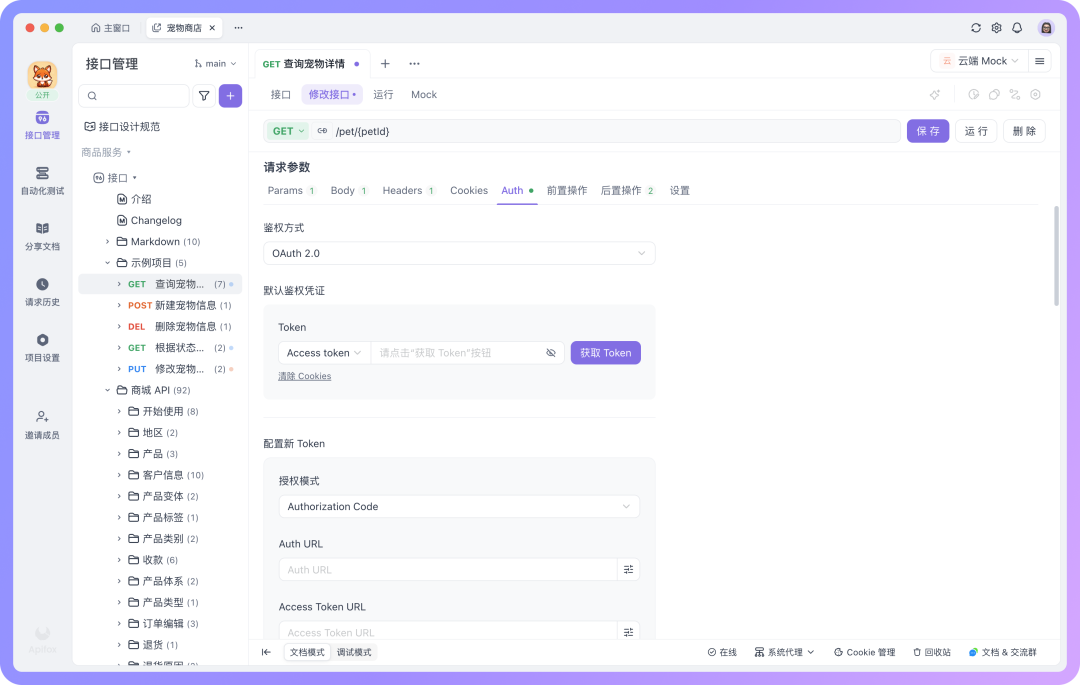Click the filter funnel icon
The width and height of the screenshot is (1080, 685).
point(204,96)
